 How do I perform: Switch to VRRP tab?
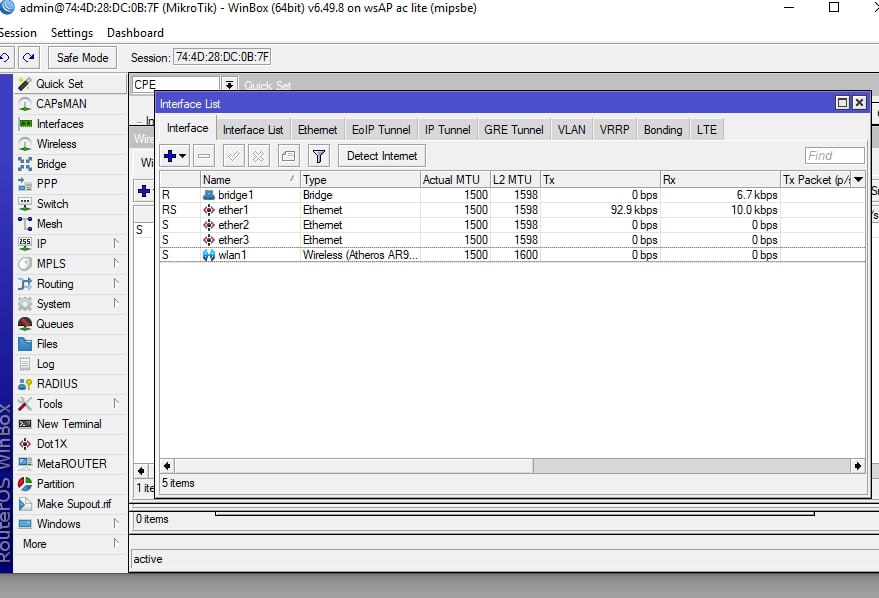[614, 130]
